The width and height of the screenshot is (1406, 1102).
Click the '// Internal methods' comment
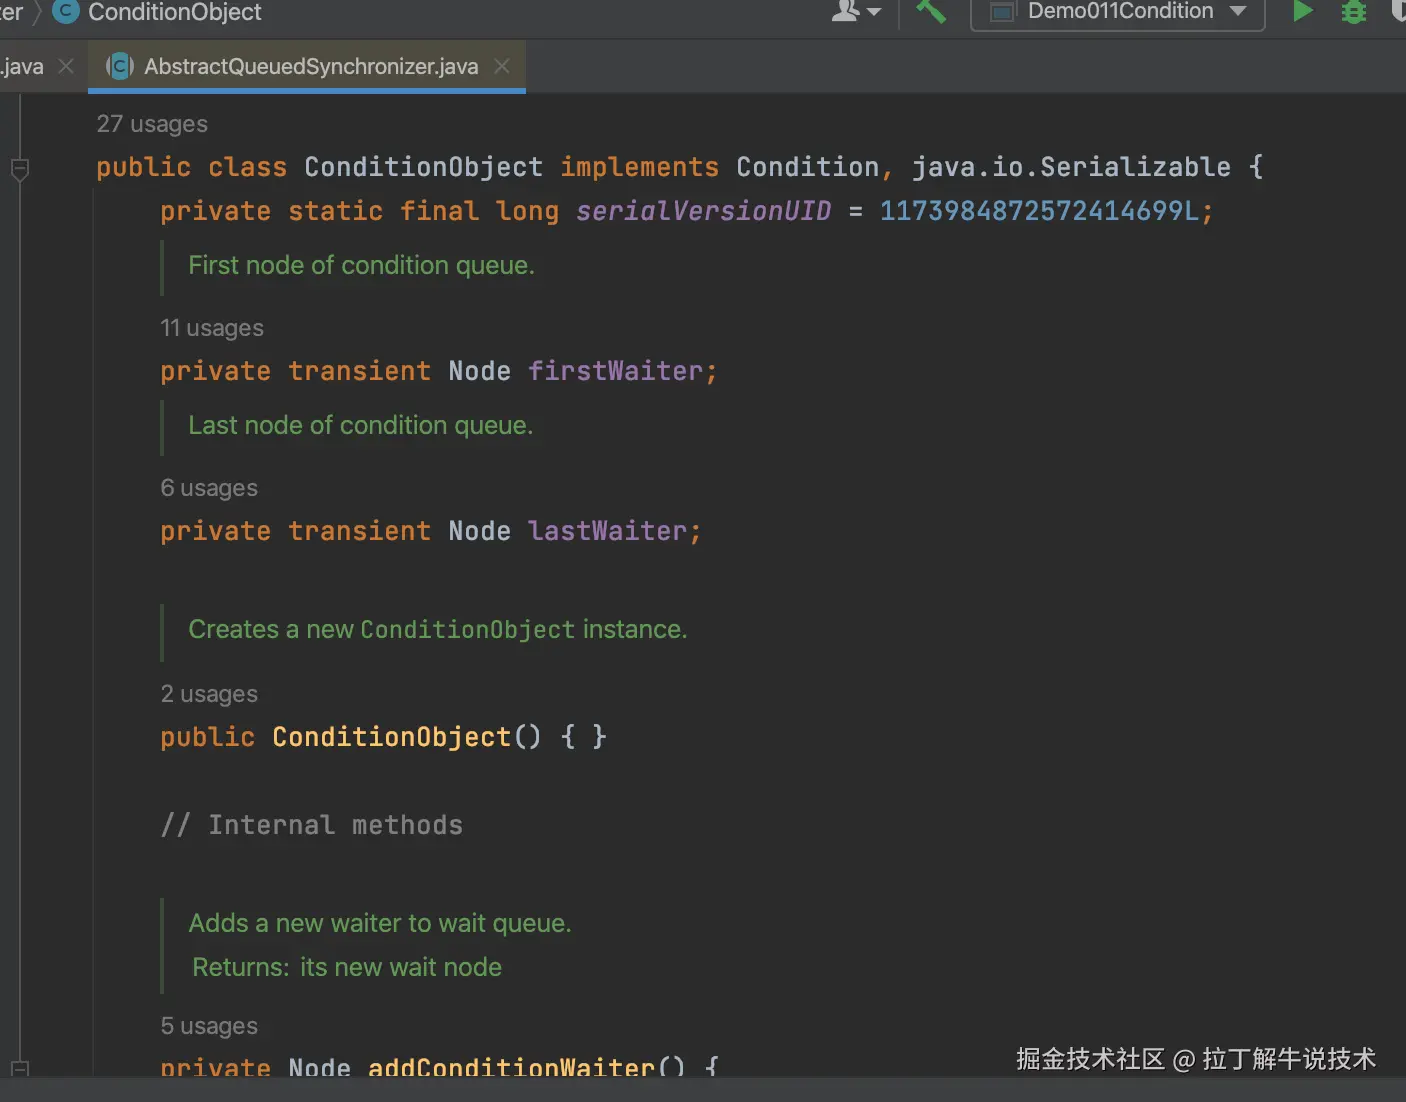311,825
